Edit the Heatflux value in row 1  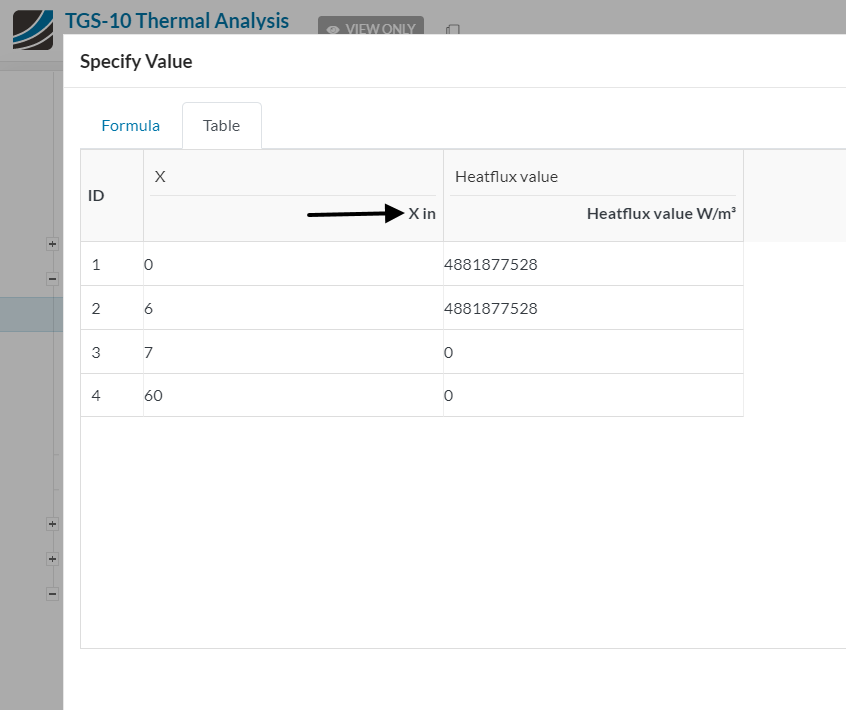tap(592, 265)
